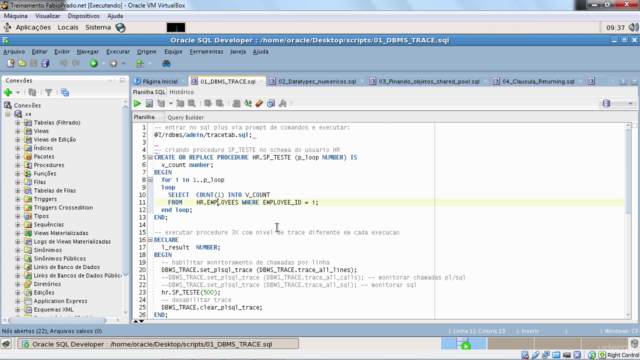Screen dimensions: 640x360
Task: Click the To Upper/Lower/InitCap icon
Action: (x=248, y=103)
